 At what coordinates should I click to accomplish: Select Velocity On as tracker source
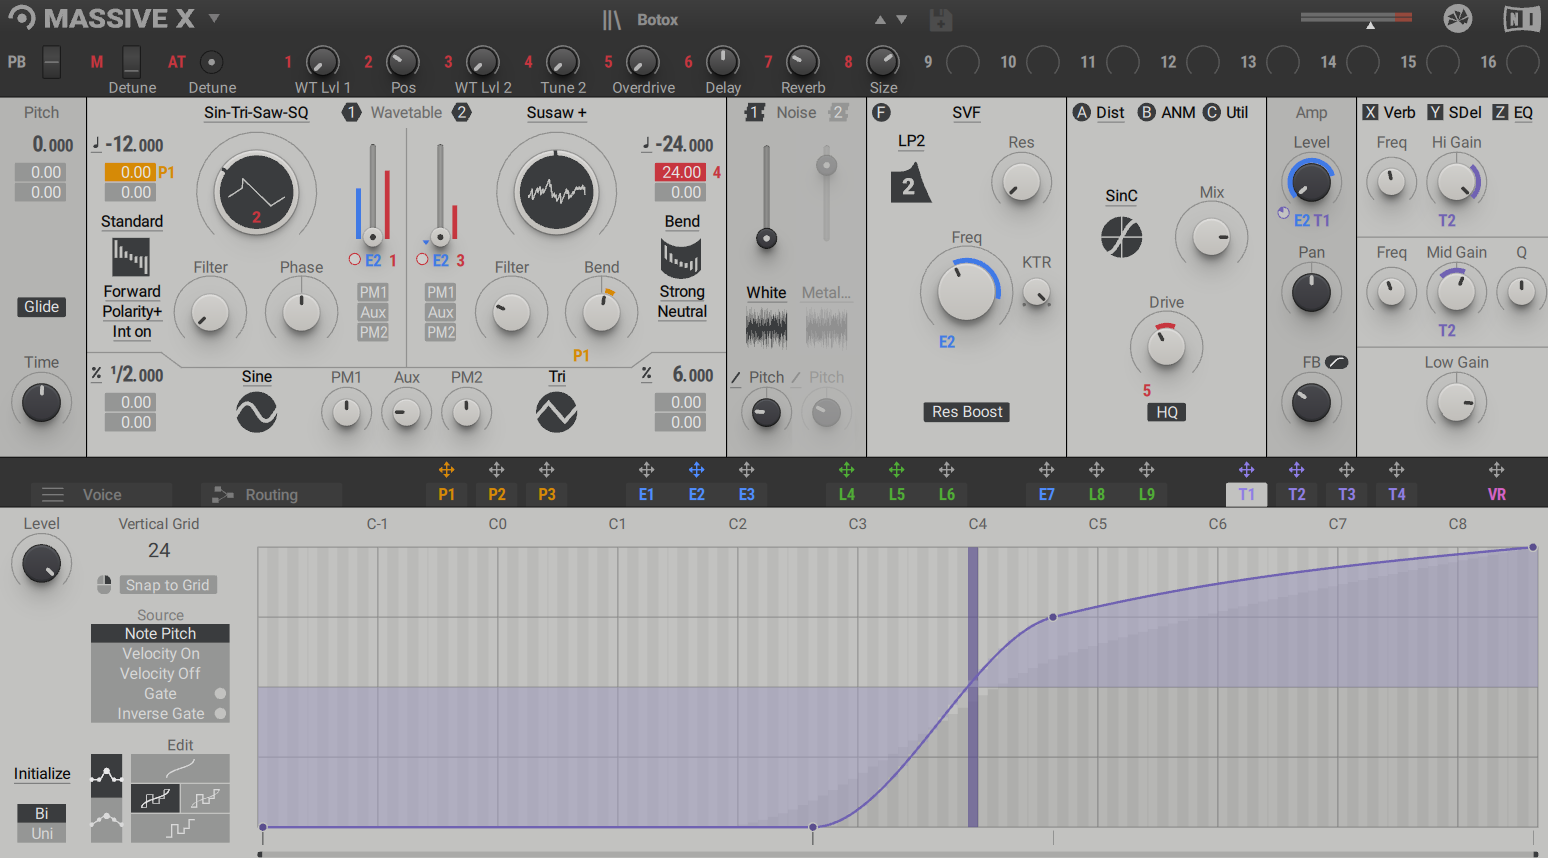click(160, 654)
